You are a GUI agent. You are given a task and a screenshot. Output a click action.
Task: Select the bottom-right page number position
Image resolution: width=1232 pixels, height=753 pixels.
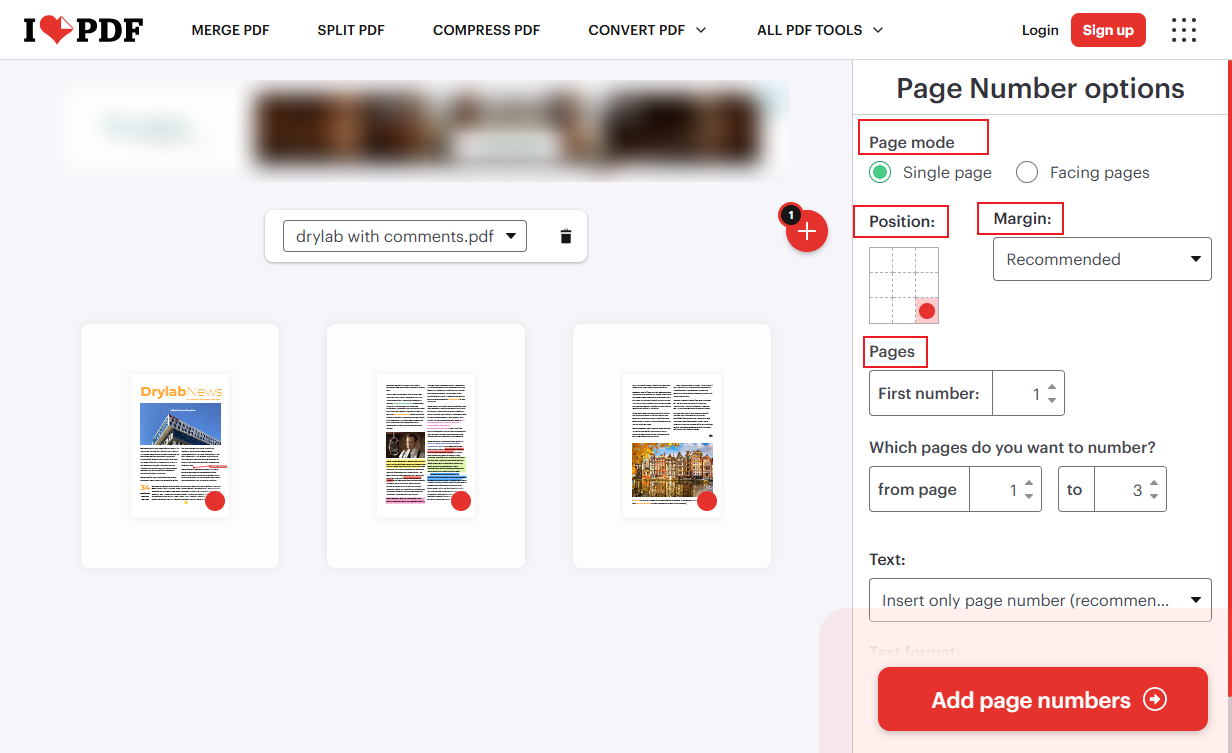(926, 311)
